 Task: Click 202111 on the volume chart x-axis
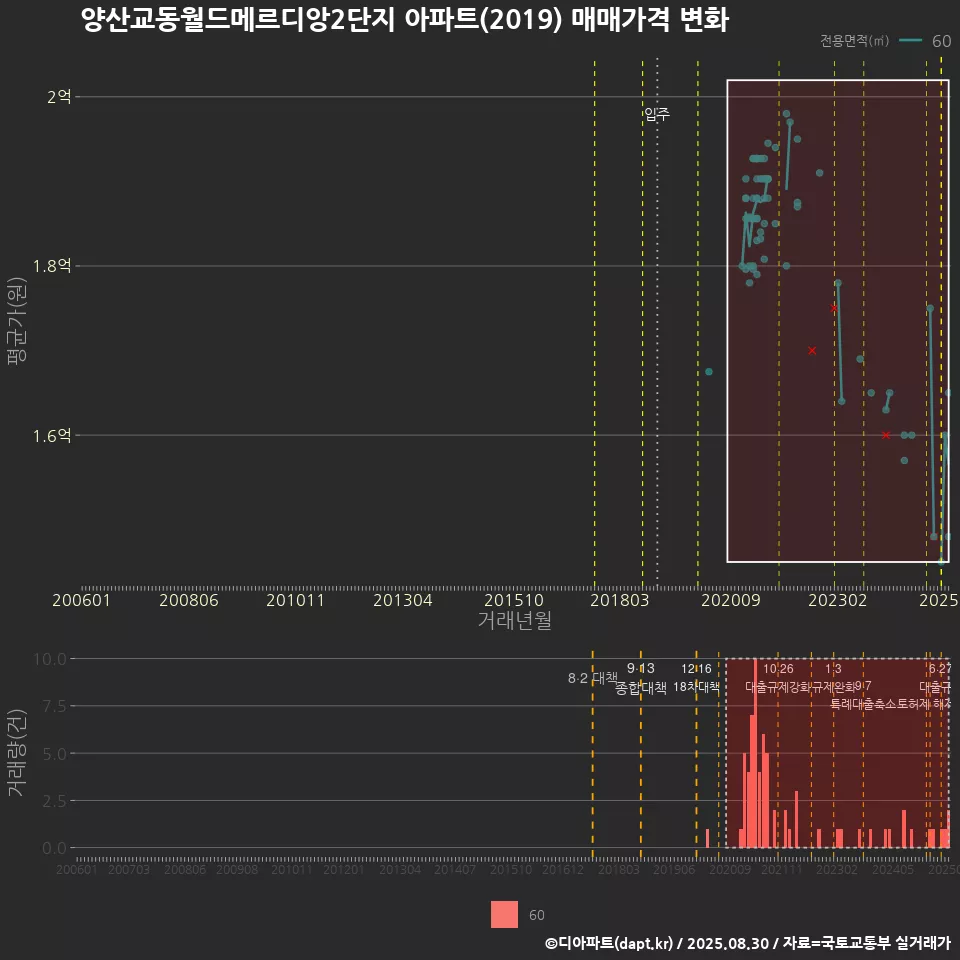pyautogui.click(x=782, y=869)
